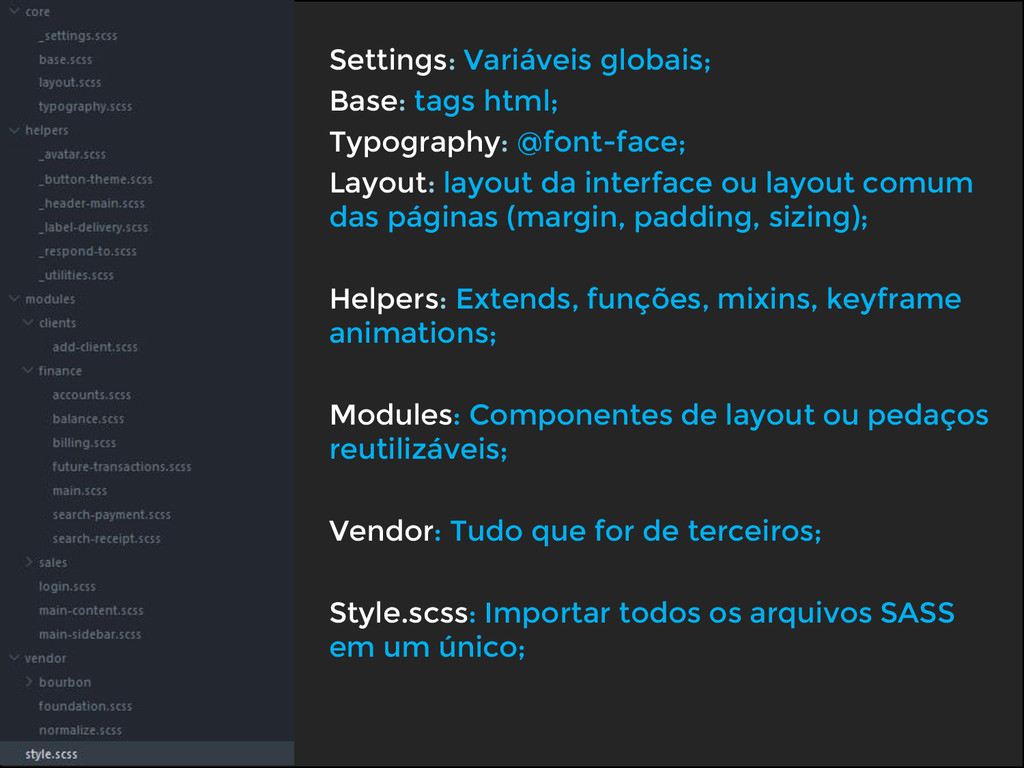
Task: Collapse the finance folder chevron
Action: (28, 370)
